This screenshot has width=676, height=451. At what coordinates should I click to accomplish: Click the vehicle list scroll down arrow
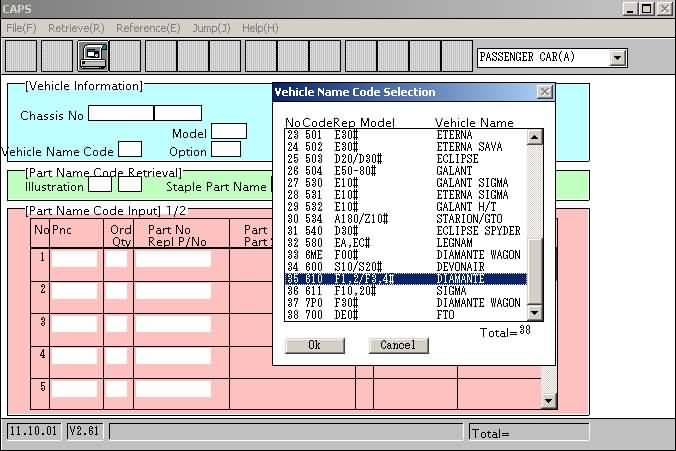(535, 312)
